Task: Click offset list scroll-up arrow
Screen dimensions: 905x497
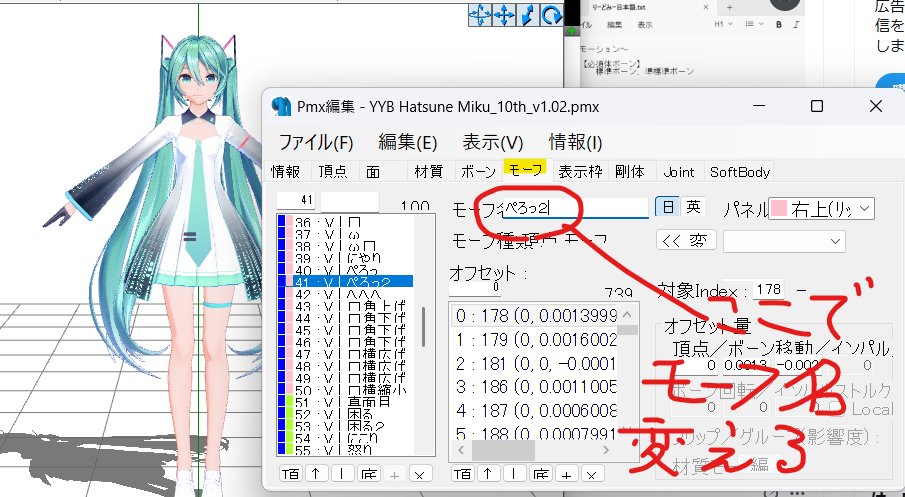Action: (x=628, y=315)
